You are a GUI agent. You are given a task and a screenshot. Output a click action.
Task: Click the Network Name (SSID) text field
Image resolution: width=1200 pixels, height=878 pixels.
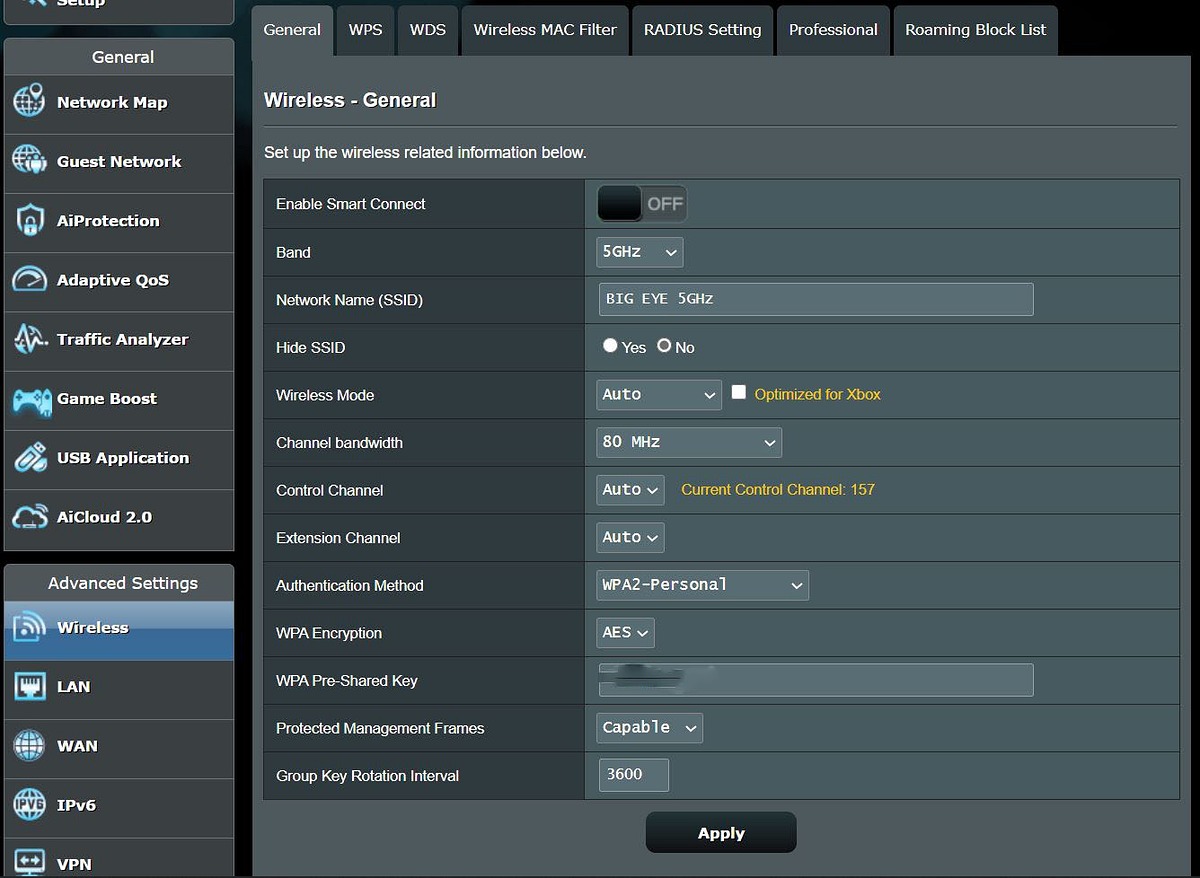pyautogui.click(x=815, y=299)
